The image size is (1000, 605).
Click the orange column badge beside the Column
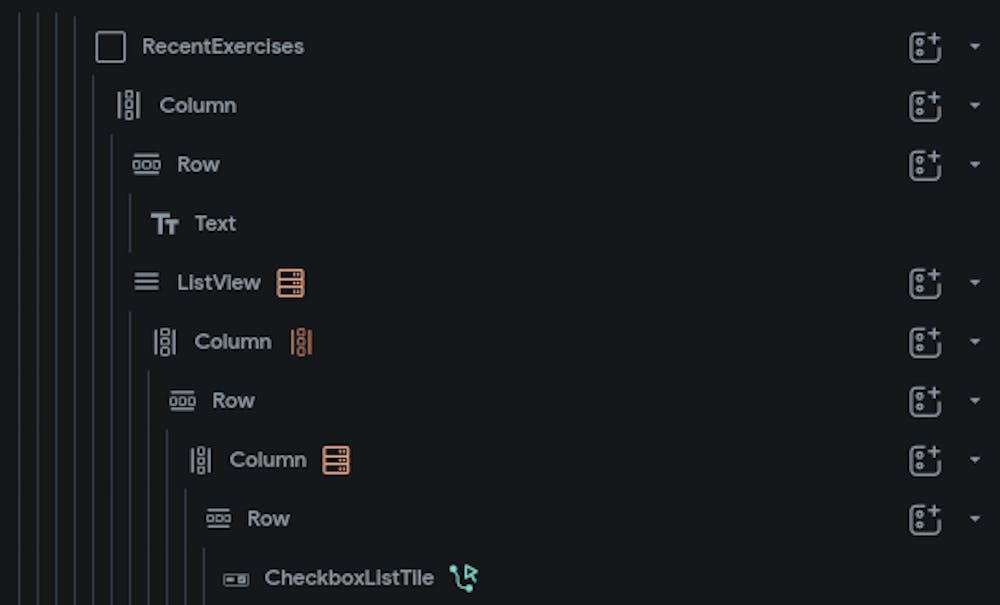[301, 342]
